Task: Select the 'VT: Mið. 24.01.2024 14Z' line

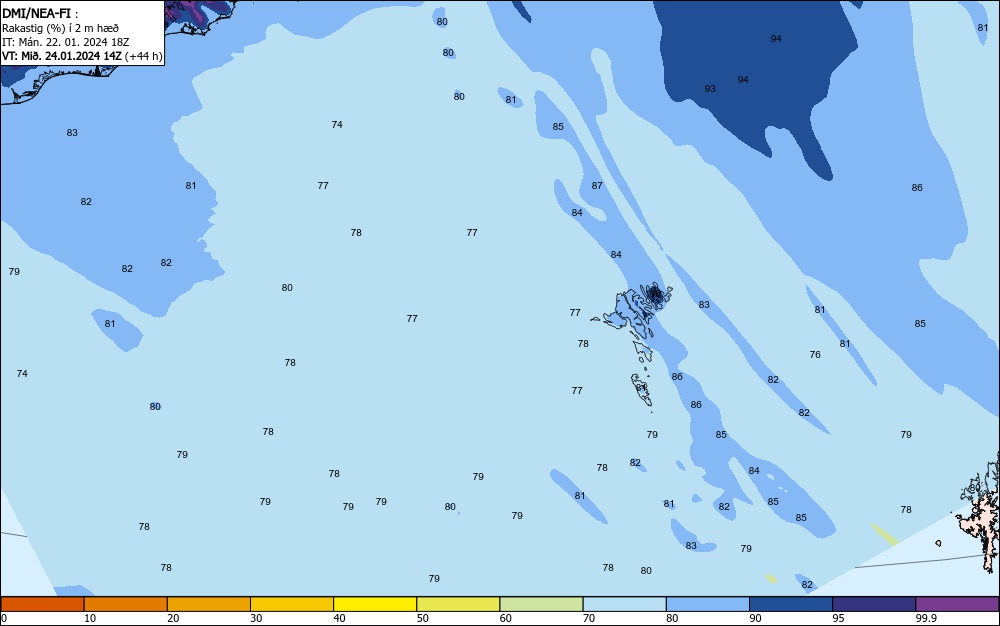Action: click(x=61, y=56)
